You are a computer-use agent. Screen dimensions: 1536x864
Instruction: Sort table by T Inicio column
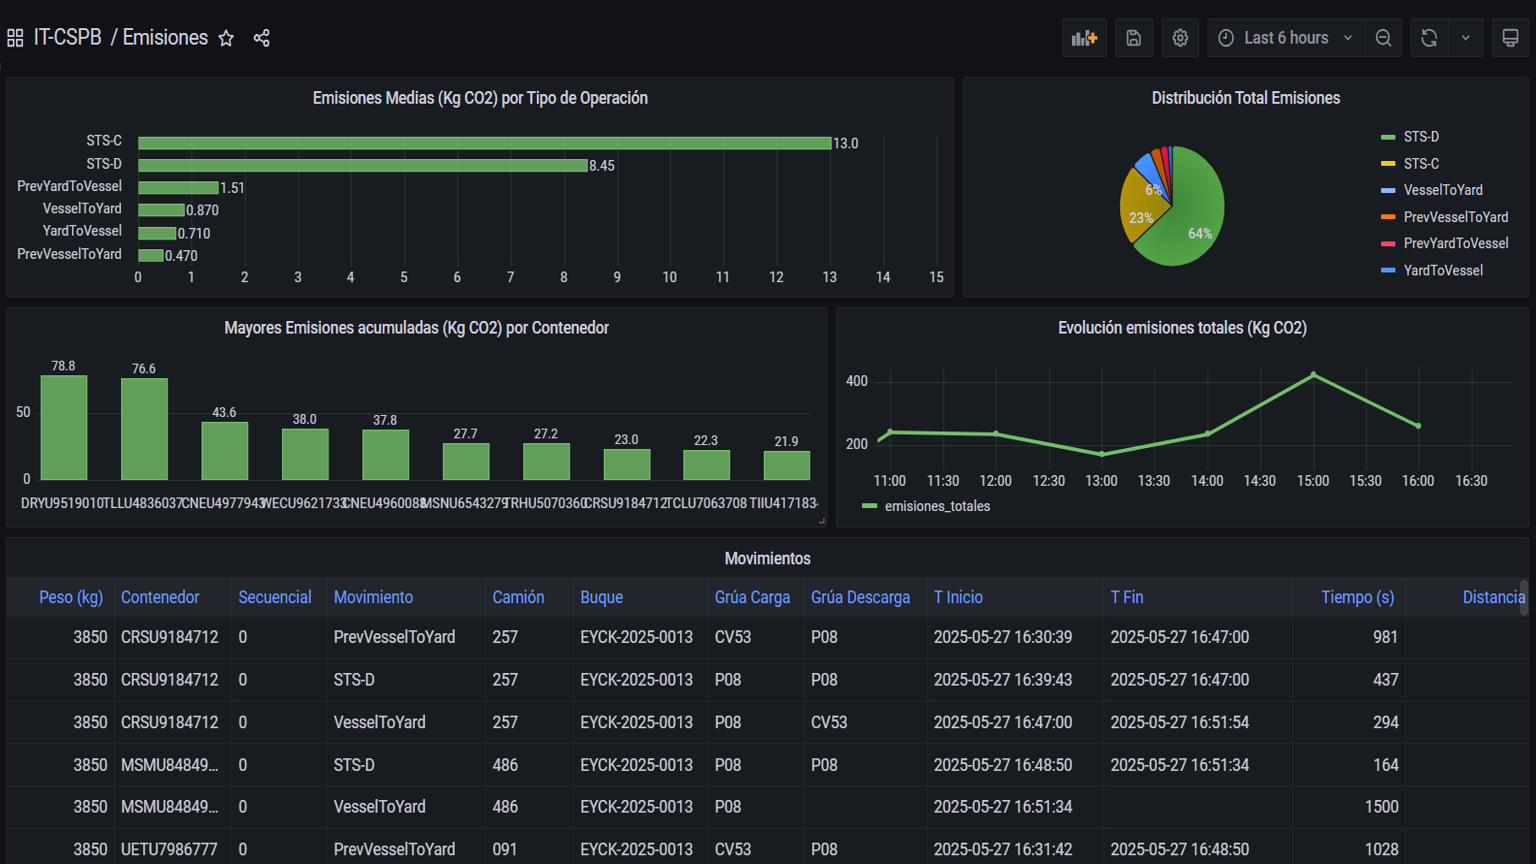tap(958, 597)
